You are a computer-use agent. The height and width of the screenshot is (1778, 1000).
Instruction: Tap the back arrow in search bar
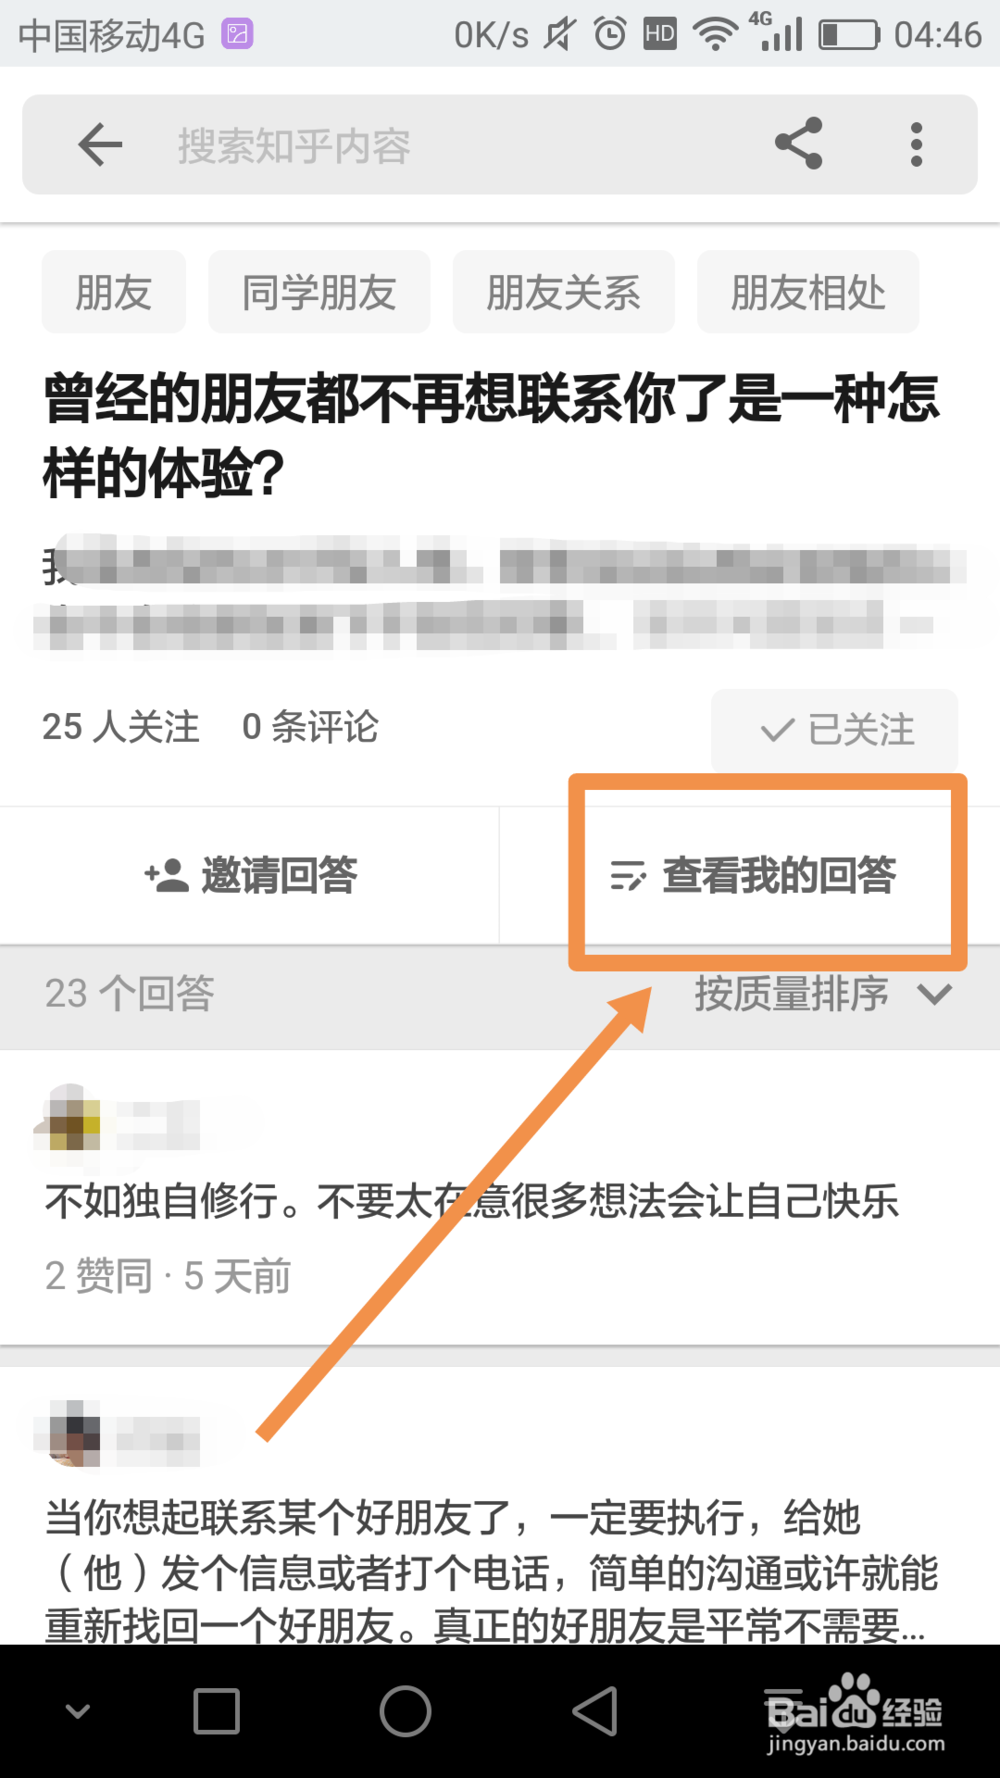100,145
